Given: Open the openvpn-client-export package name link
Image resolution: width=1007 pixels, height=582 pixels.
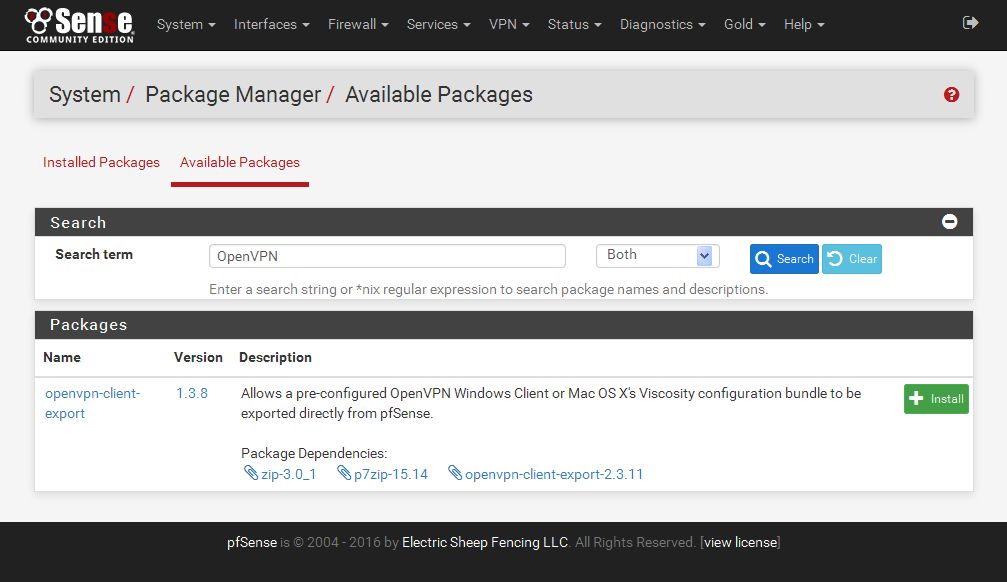Looking at the screenshot, I should pos(92,403).
